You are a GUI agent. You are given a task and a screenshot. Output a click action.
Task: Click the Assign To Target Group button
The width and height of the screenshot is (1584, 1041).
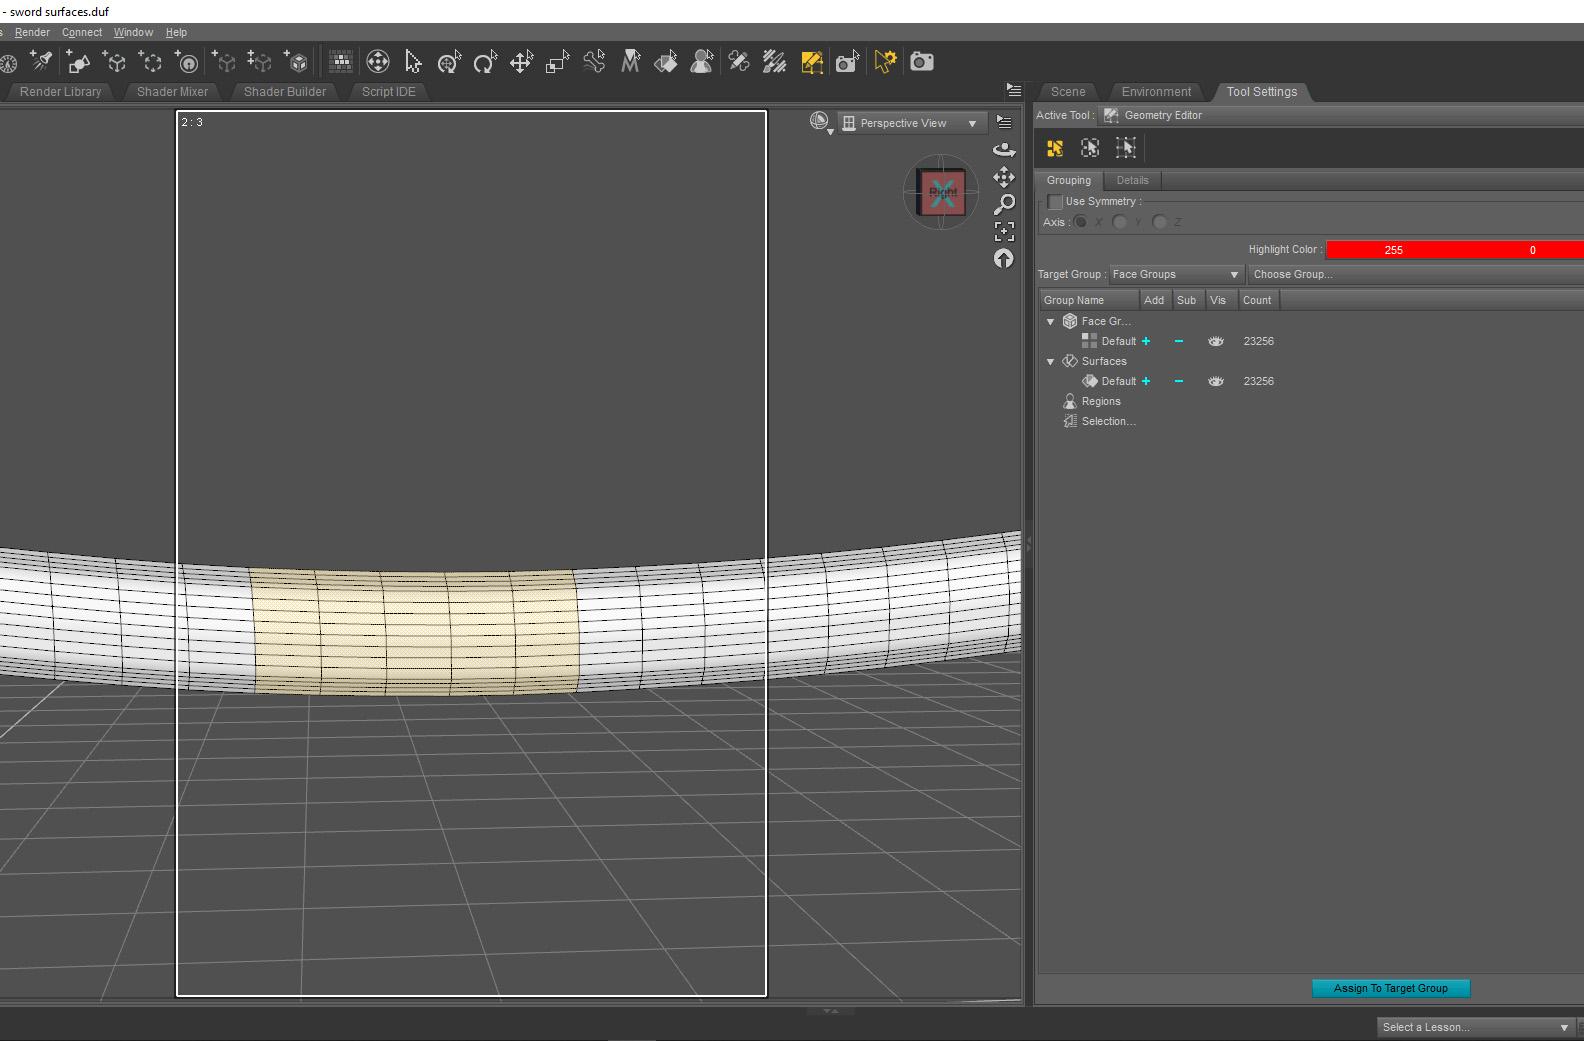[x=1390, y=988]
